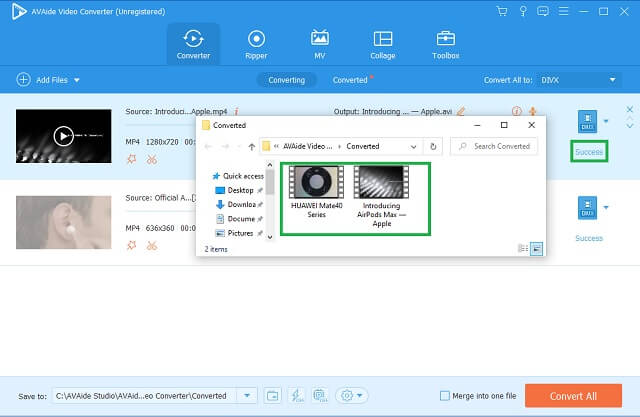Viewport: 640px width, 417px height.
Task: Open the Toolbox tab
Action: pos(446,44)
